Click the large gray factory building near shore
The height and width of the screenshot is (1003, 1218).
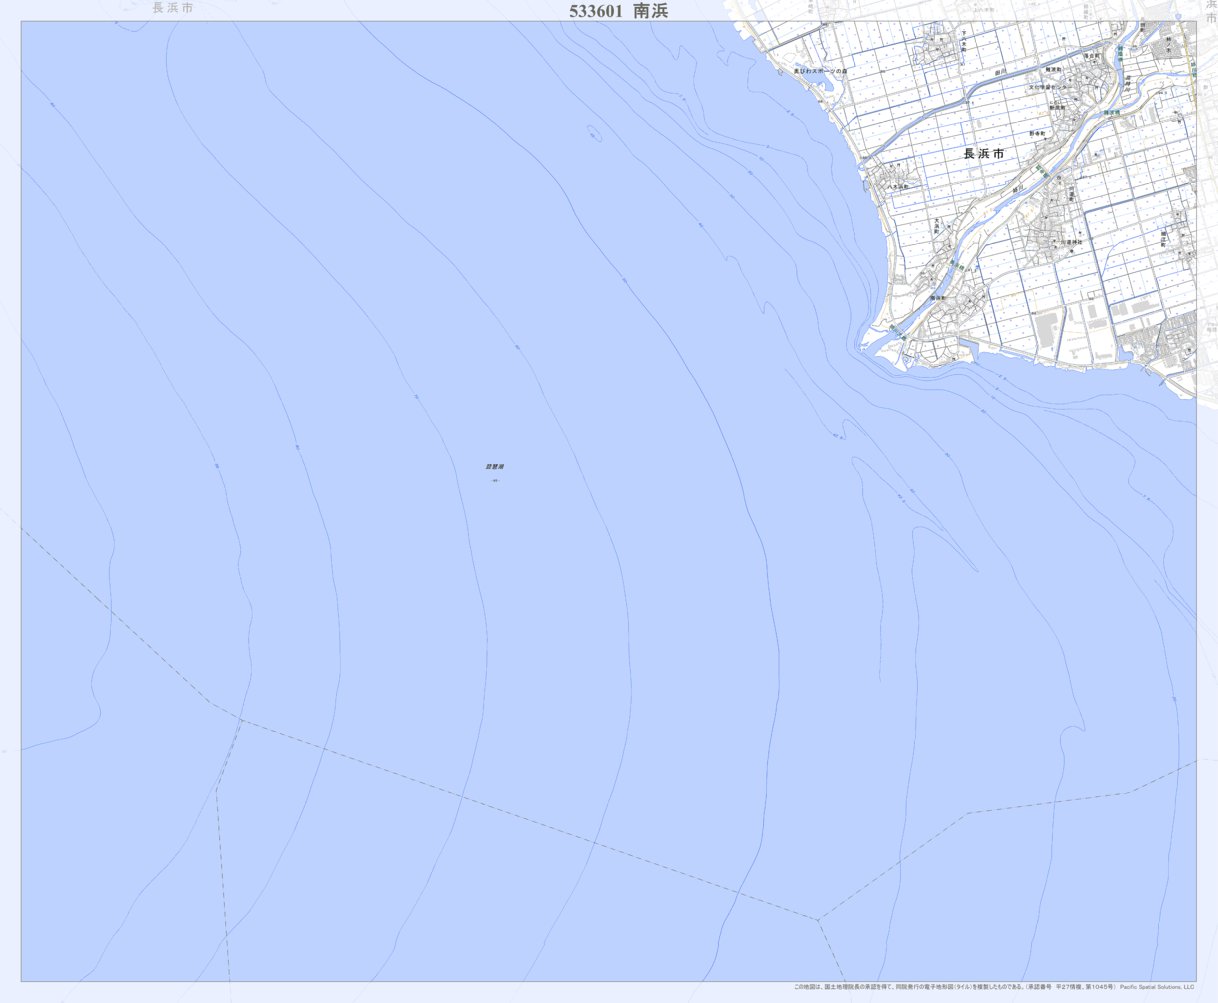click(1047, 329)
